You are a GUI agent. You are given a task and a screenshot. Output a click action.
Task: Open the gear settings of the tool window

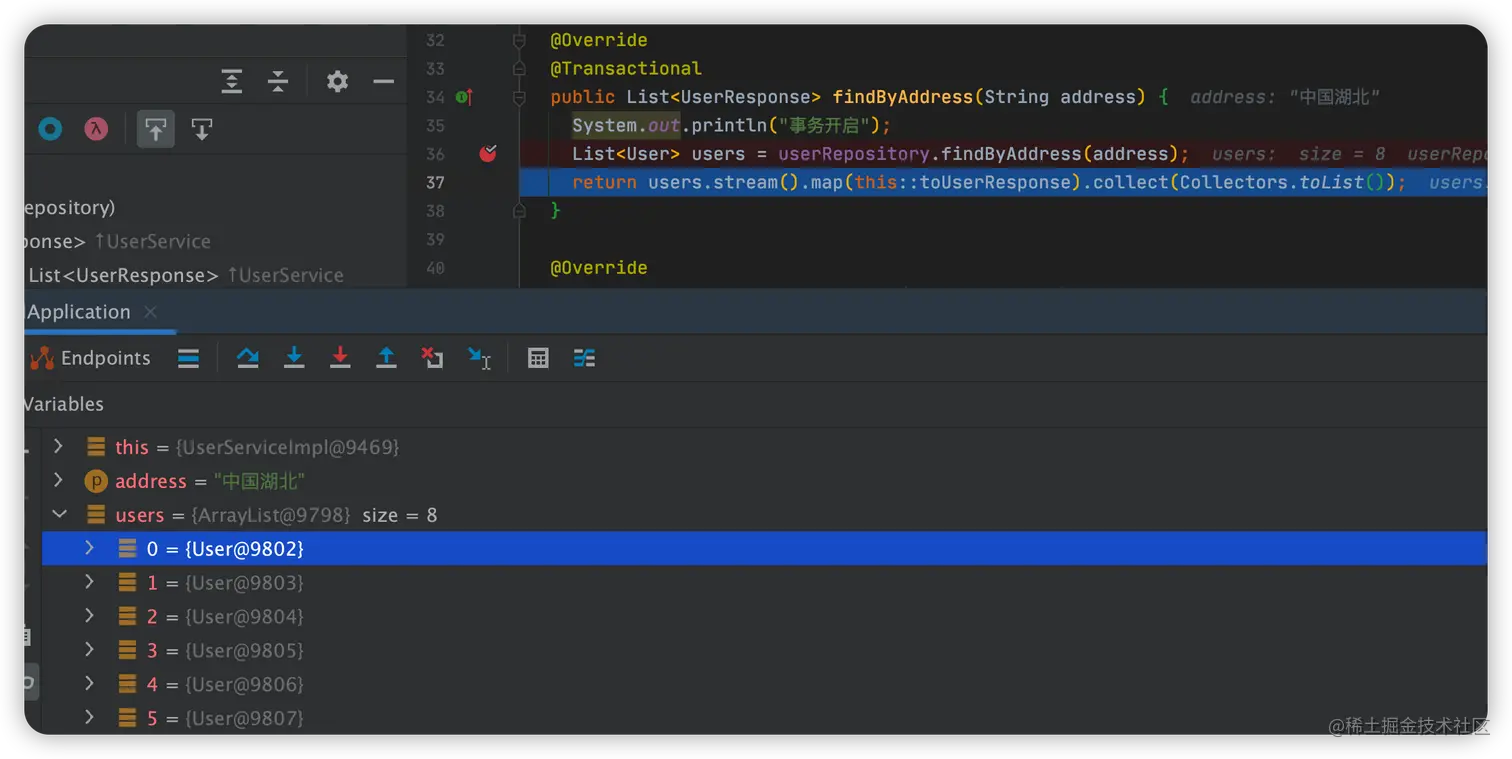(338, 82)
